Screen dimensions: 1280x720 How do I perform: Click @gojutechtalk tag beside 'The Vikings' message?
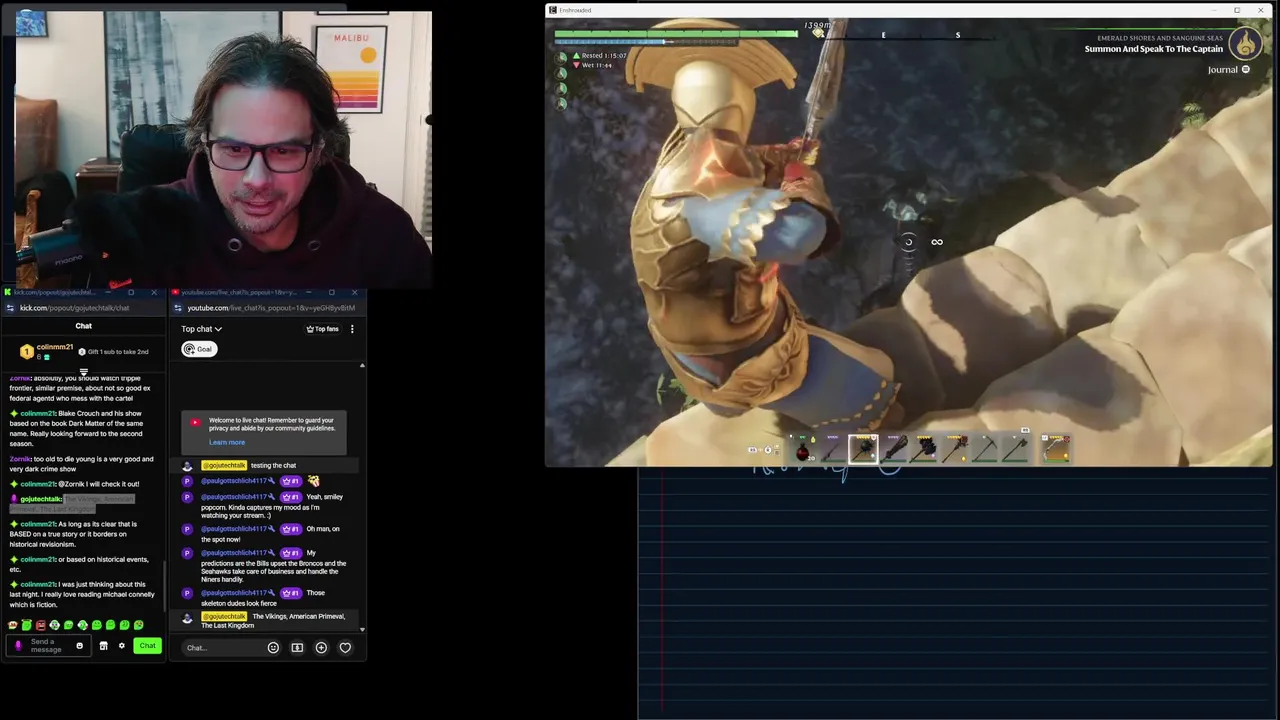tap(224, 616)
